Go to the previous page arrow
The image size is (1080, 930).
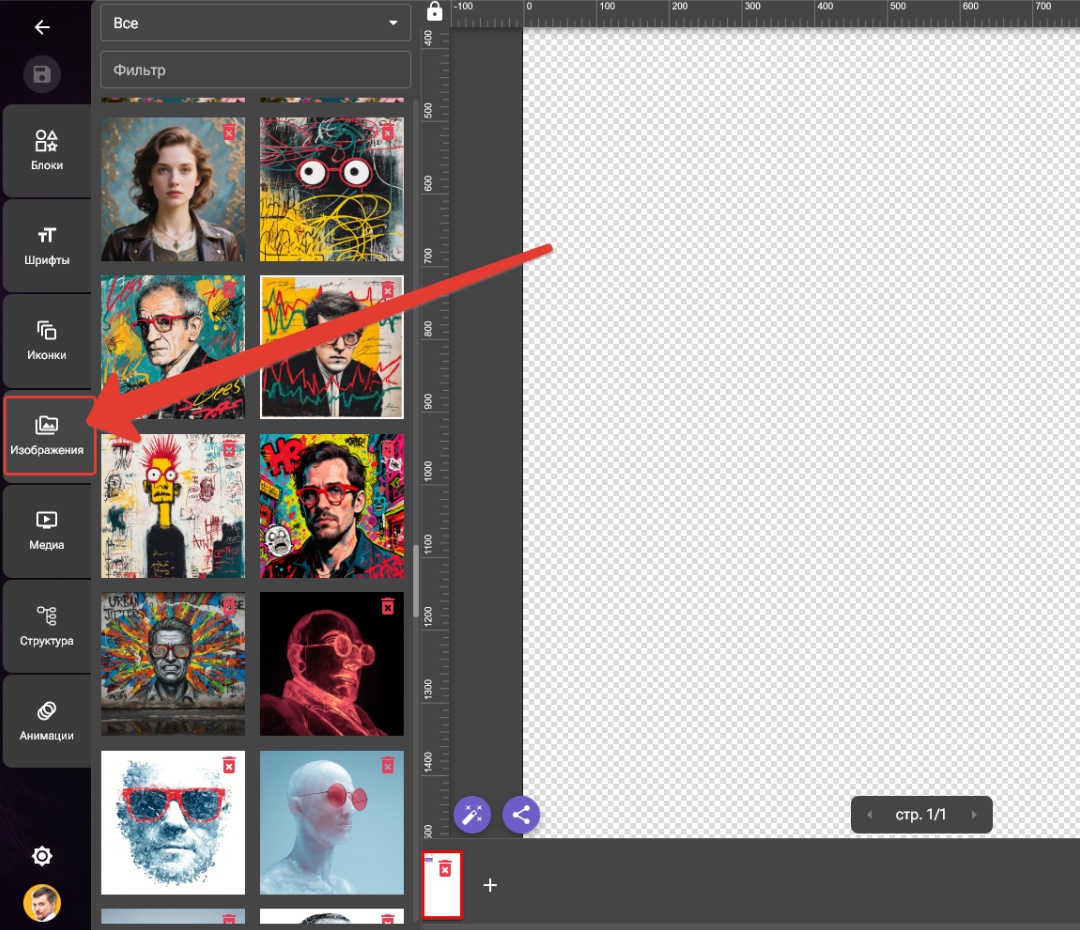pos(869,815)
